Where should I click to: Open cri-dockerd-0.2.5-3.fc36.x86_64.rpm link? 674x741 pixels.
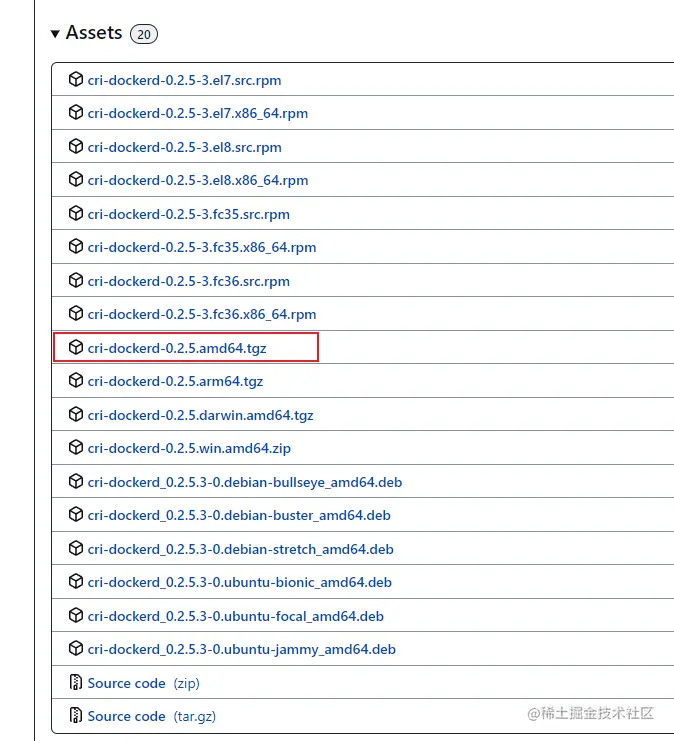(x=202, y=314)
